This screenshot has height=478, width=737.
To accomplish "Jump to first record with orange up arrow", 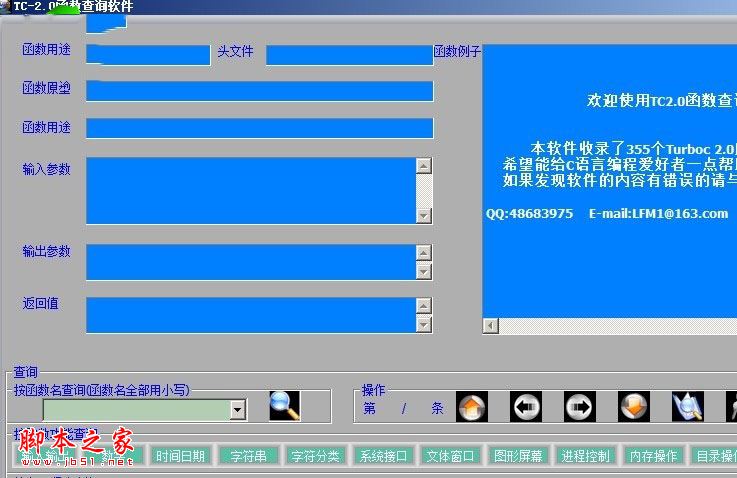I will tap(472, 407).
